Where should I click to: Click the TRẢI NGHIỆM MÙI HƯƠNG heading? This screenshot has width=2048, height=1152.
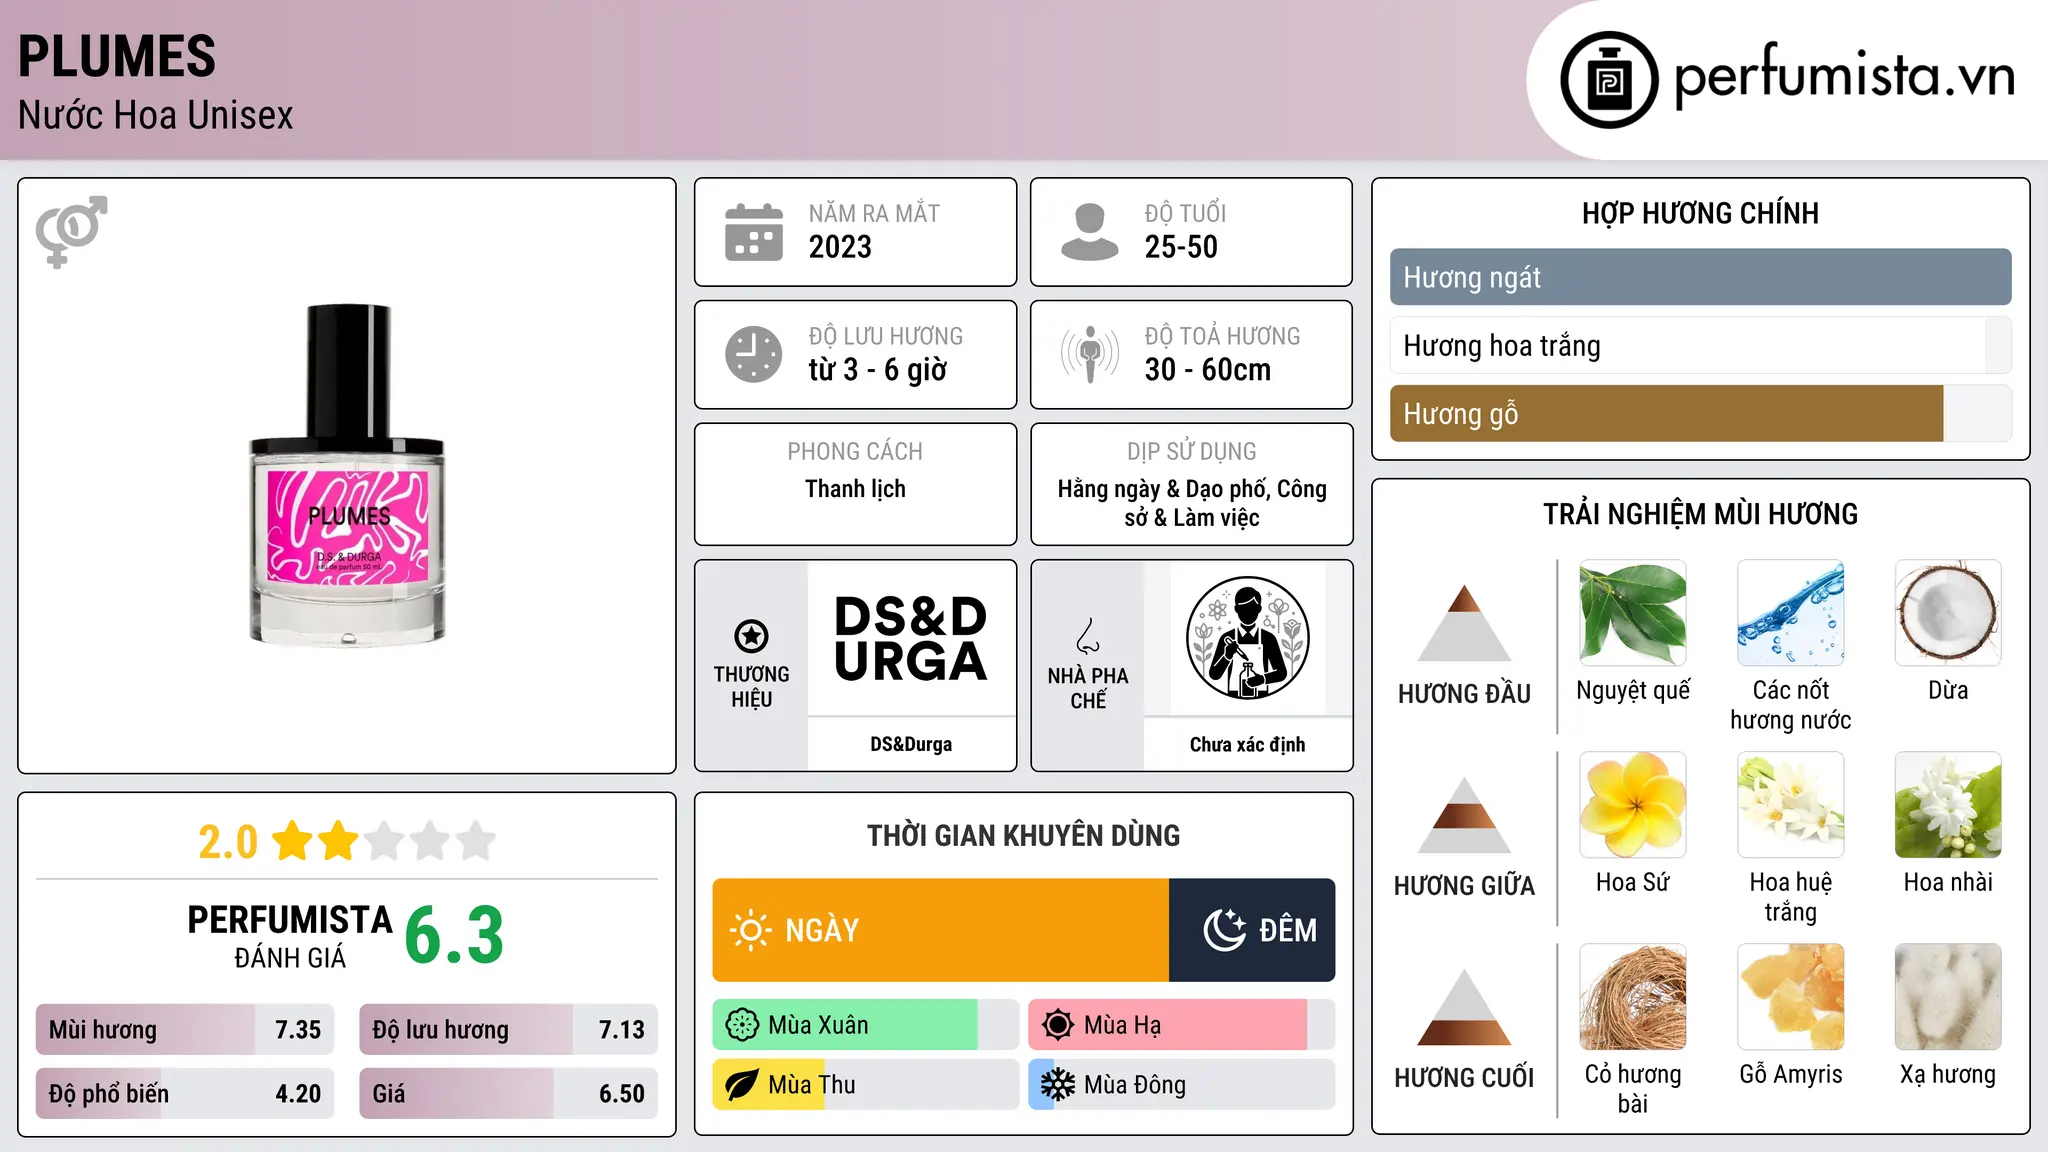point(1700,514)
